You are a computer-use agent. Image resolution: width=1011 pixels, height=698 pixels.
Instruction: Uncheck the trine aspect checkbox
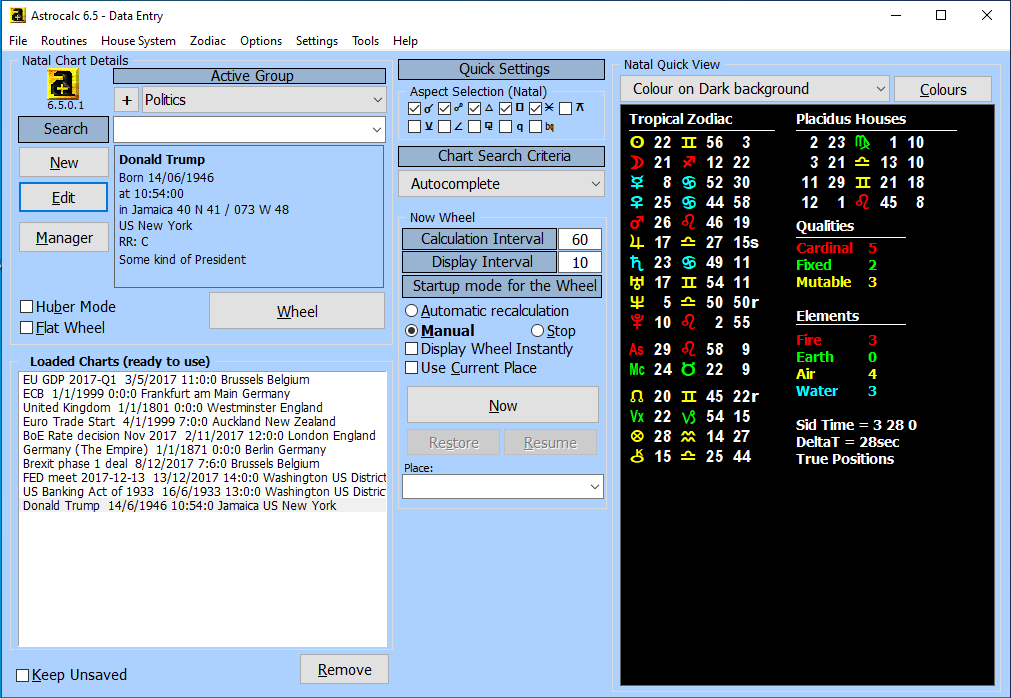475,108
